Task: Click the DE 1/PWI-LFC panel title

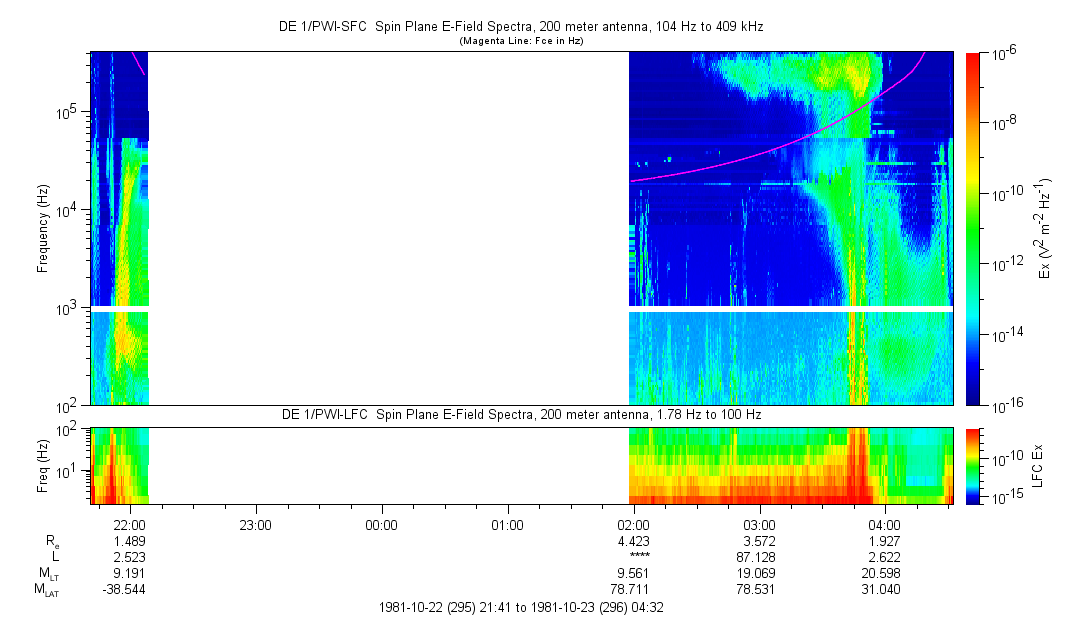Action: click(520, 415)
